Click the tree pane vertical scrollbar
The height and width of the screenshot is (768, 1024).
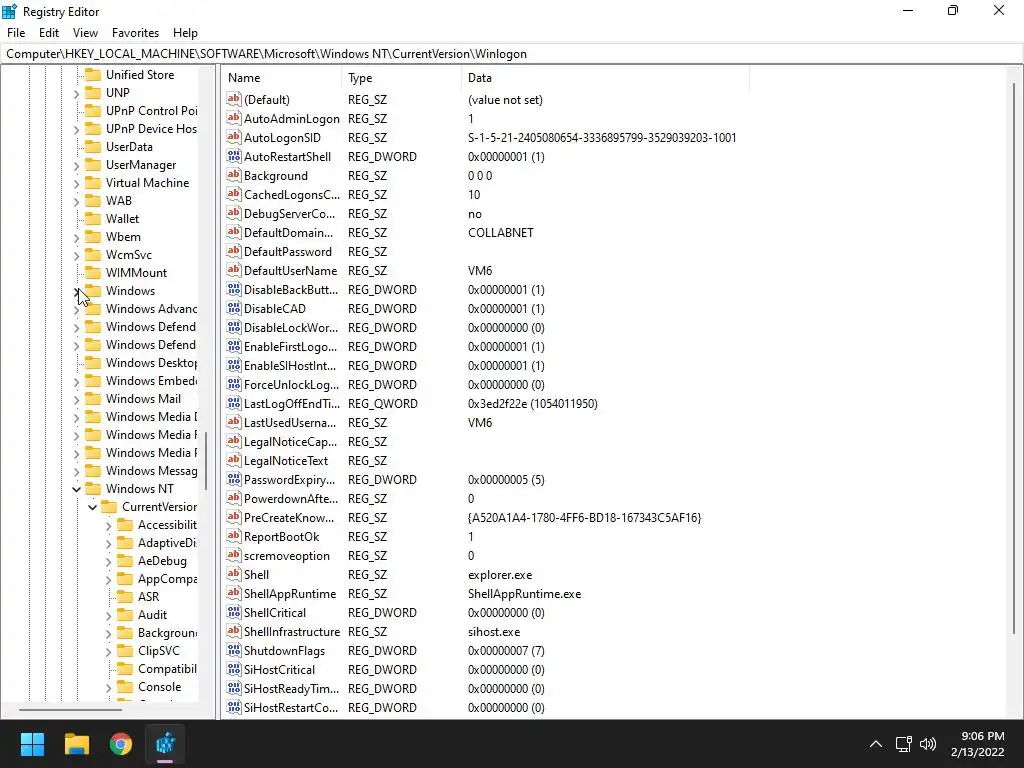pyautogui.click(x=206, y=460)
